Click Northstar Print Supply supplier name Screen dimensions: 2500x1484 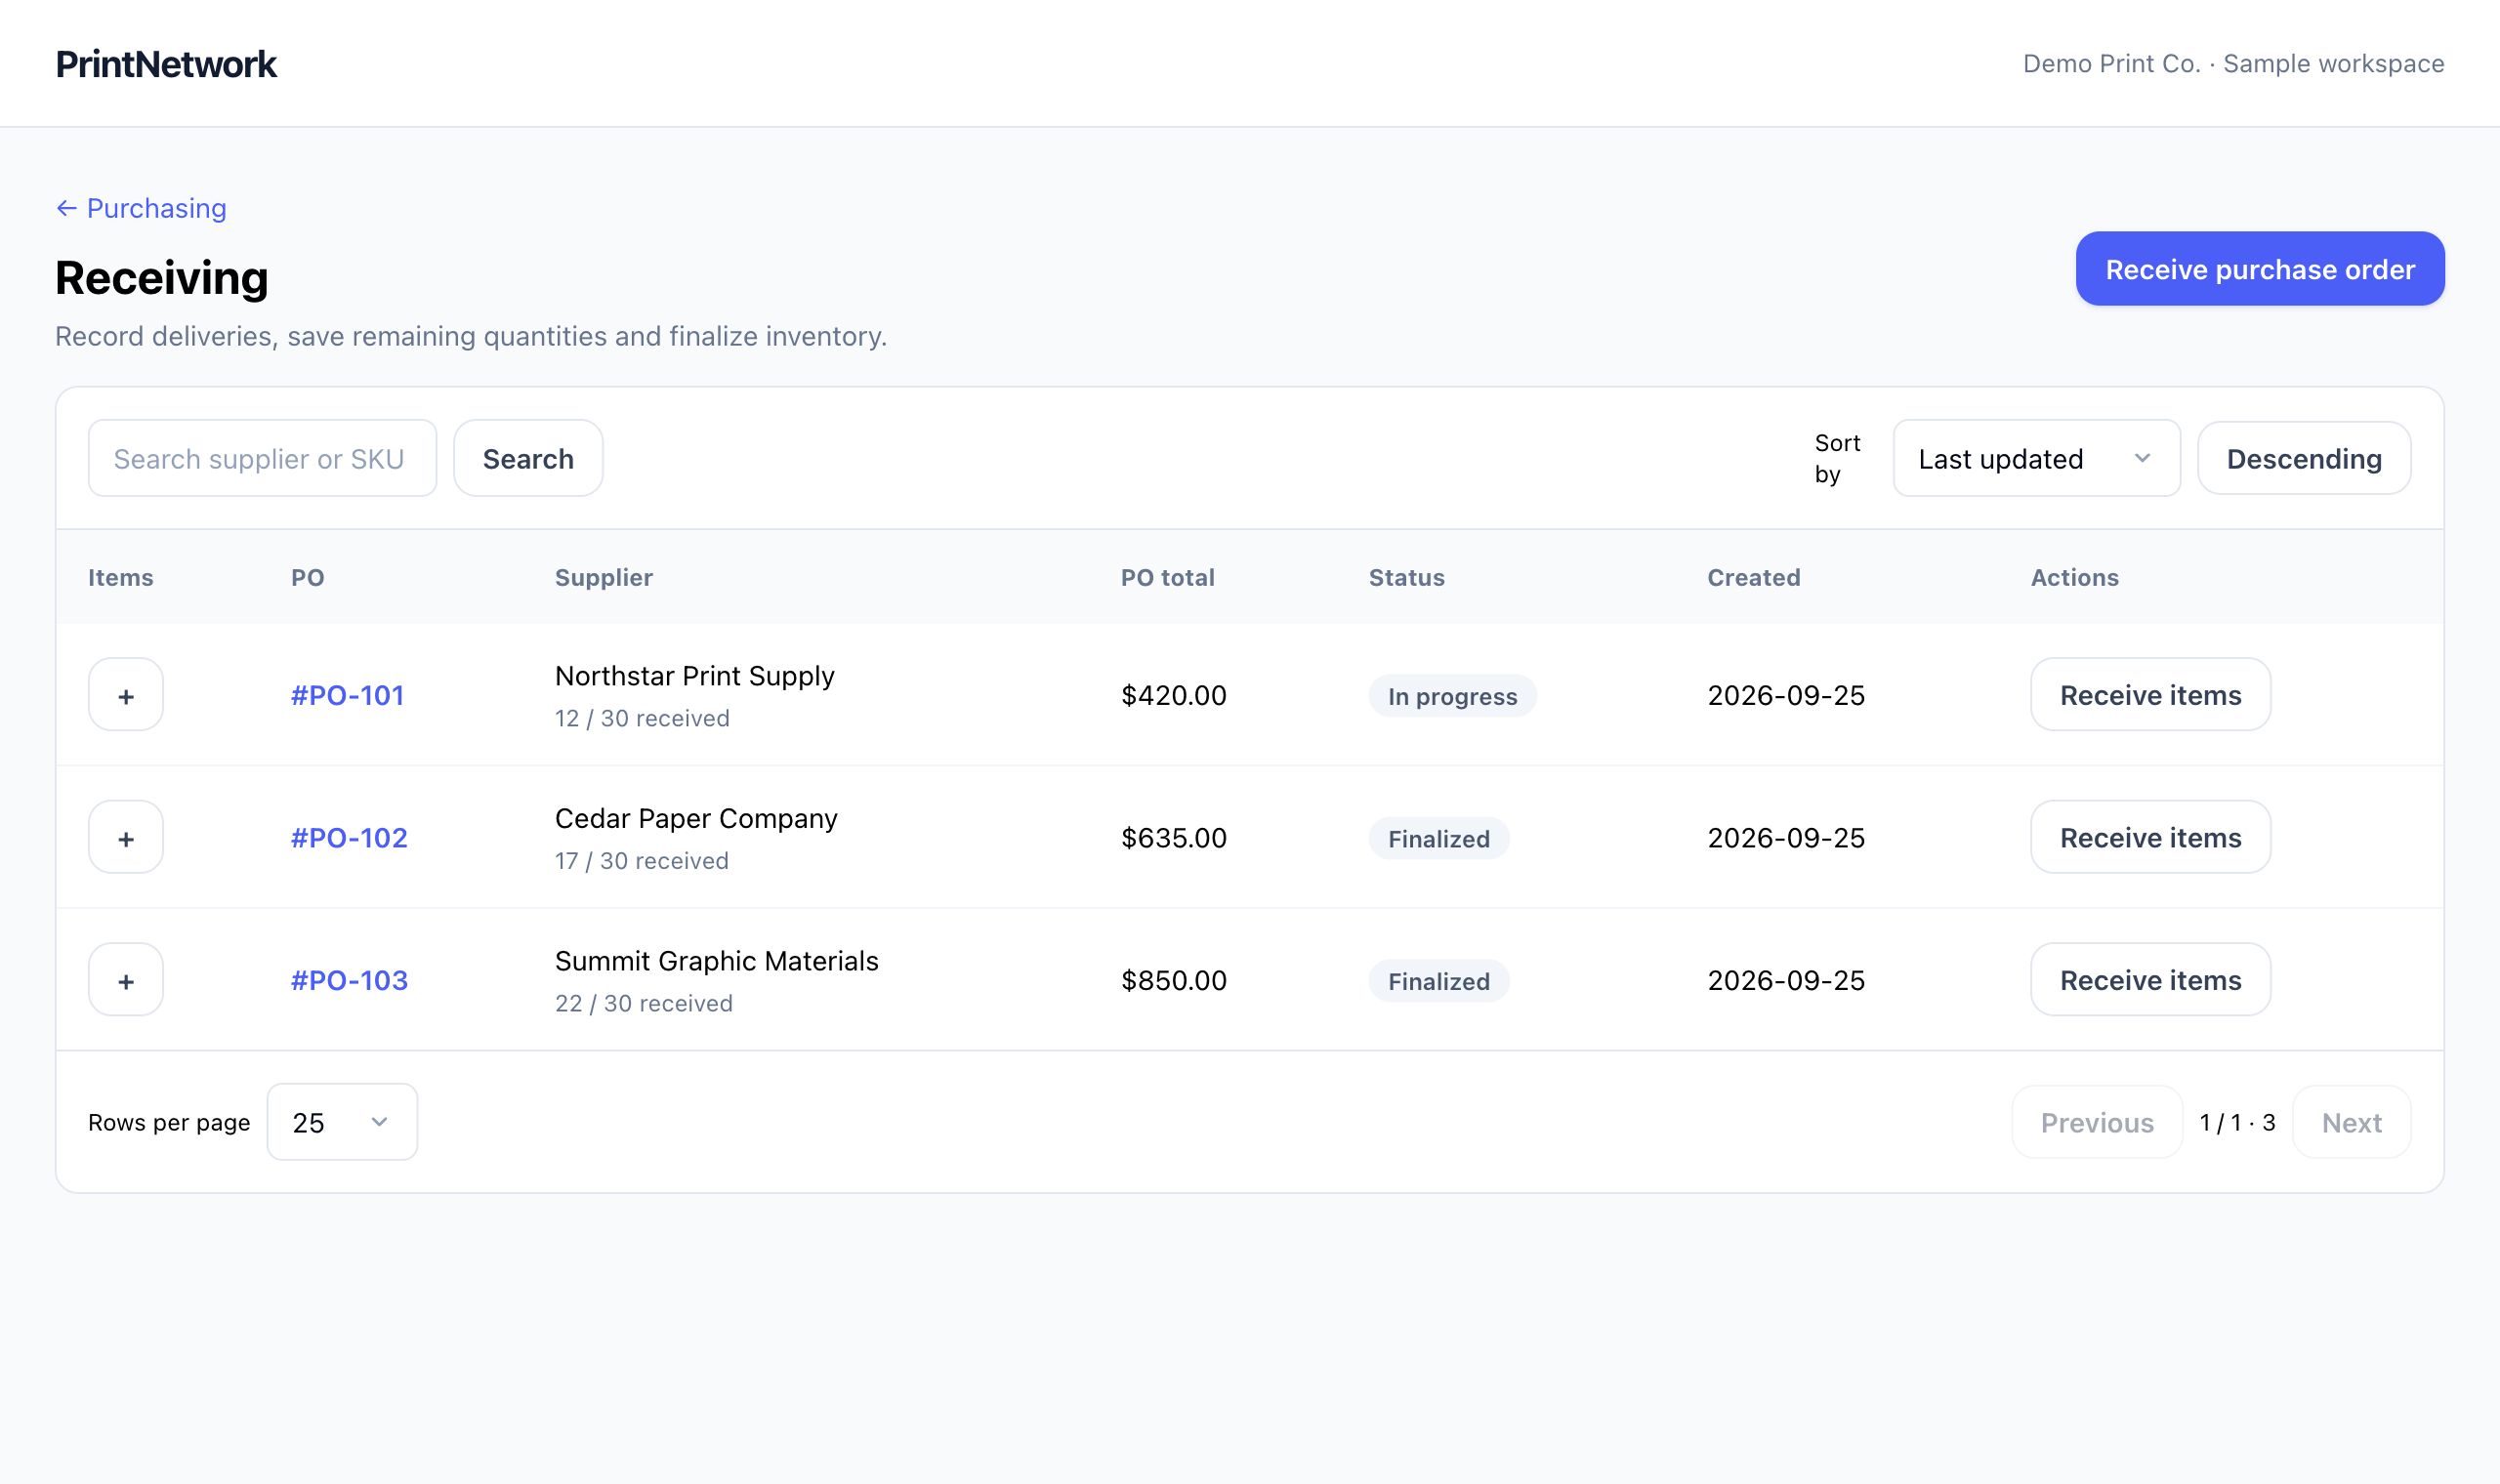(x=694, y=676)
